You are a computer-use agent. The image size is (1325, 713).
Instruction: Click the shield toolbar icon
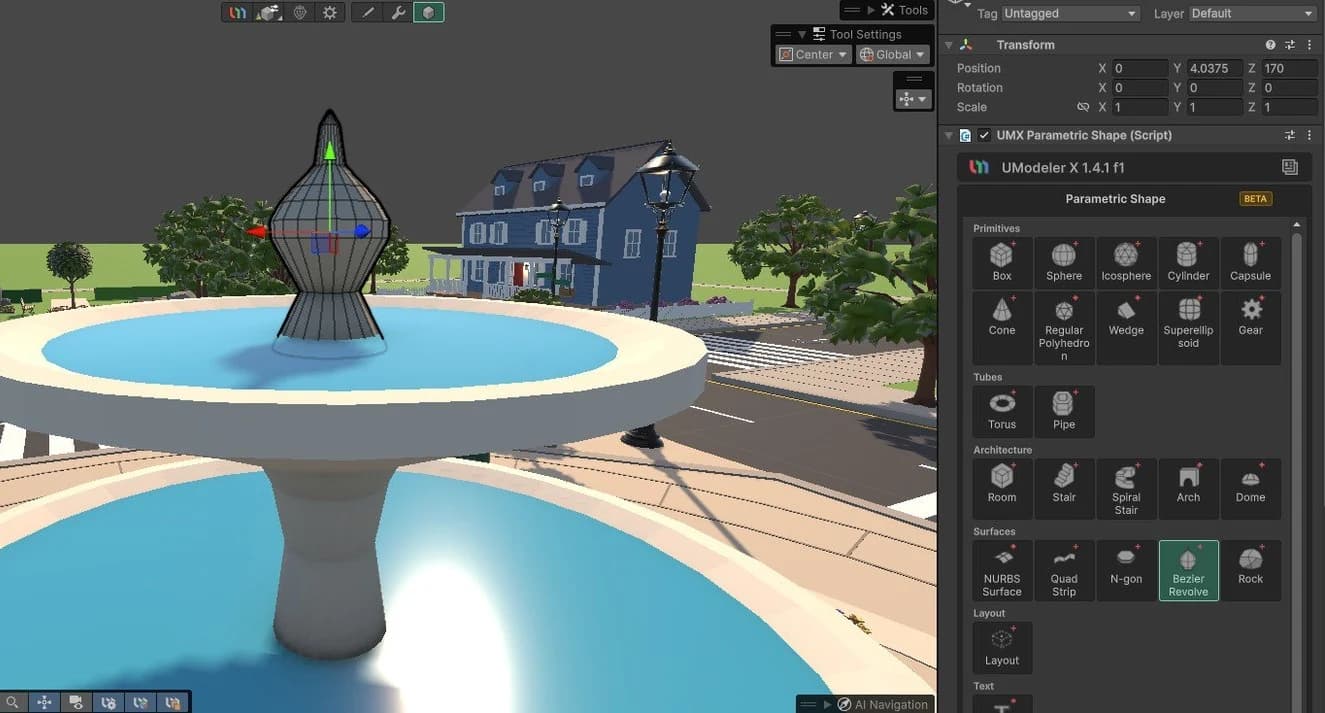pyautogui.click(x=299, y=12)
